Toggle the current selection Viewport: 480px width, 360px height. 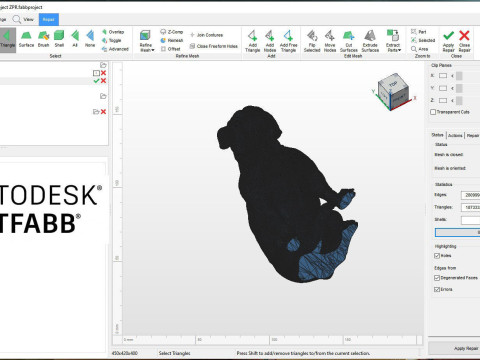(112, 40)
